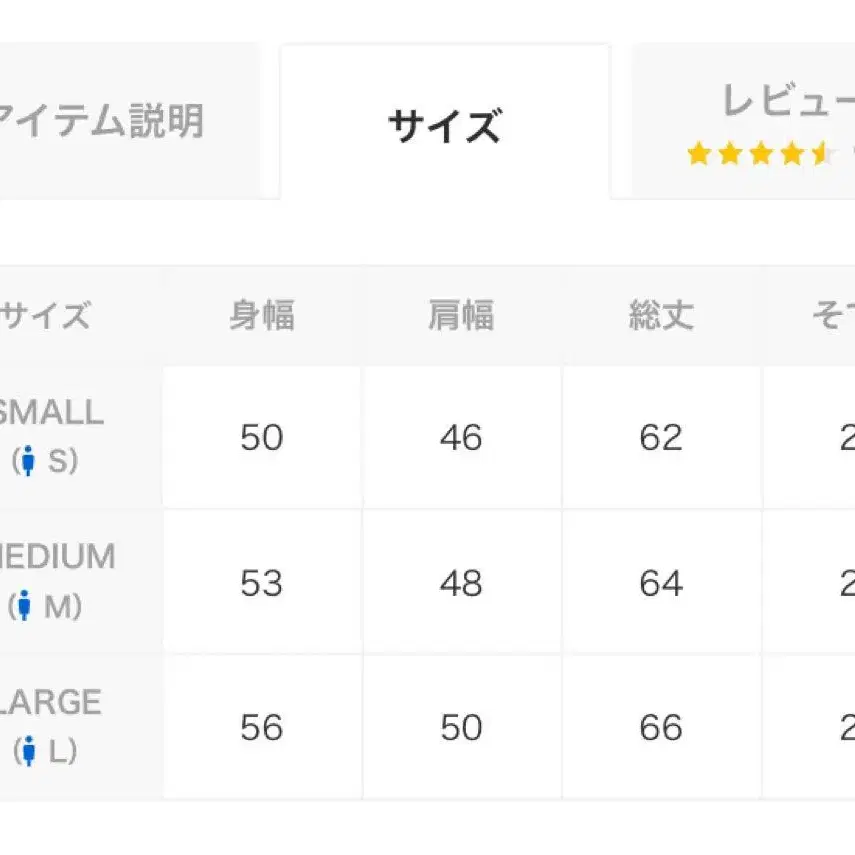This screenshot has height=855, width=855.
Task: Click the 身幅 column header
Action: (262, 315)
